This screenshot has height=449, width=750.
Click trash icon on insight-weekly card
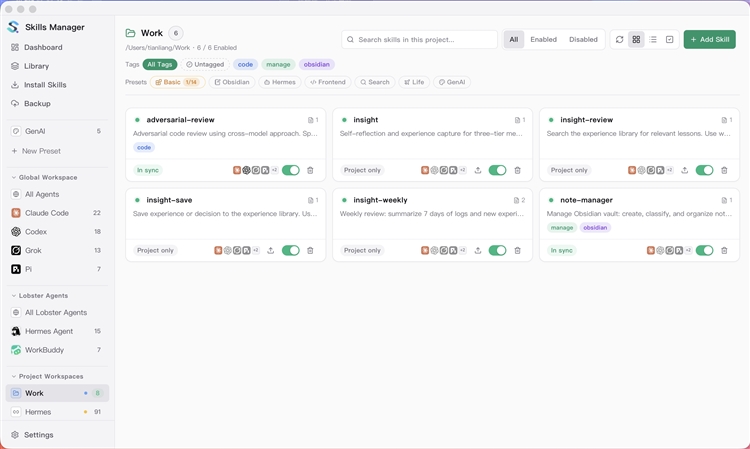[517, 251]
